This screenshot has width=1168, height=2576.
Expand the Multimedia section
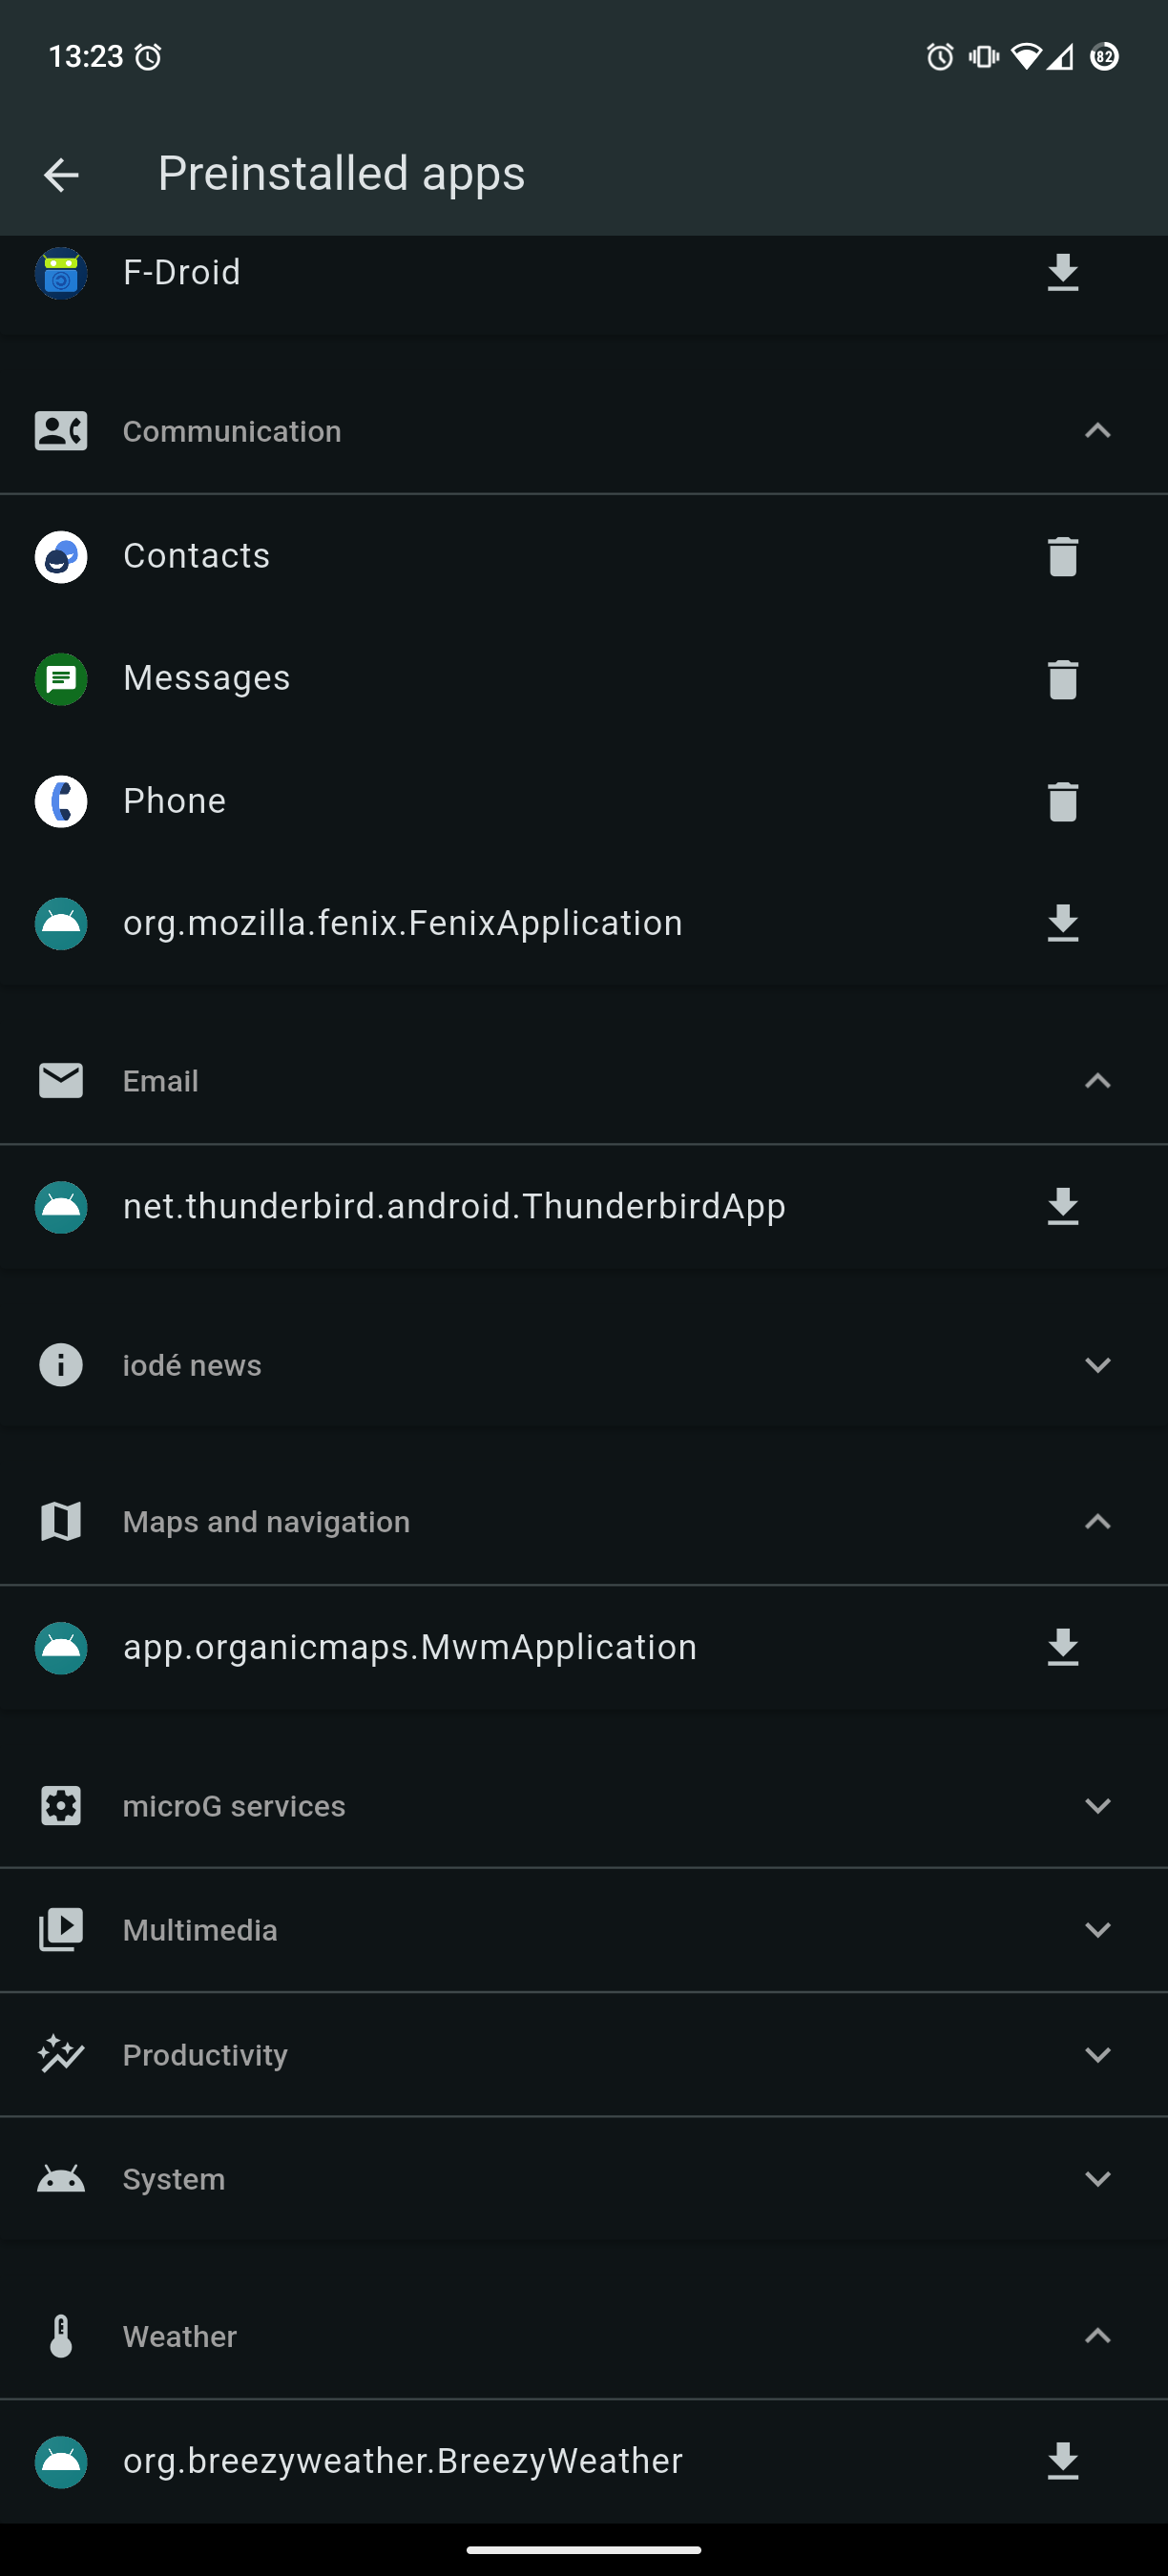point(1097,1930)
